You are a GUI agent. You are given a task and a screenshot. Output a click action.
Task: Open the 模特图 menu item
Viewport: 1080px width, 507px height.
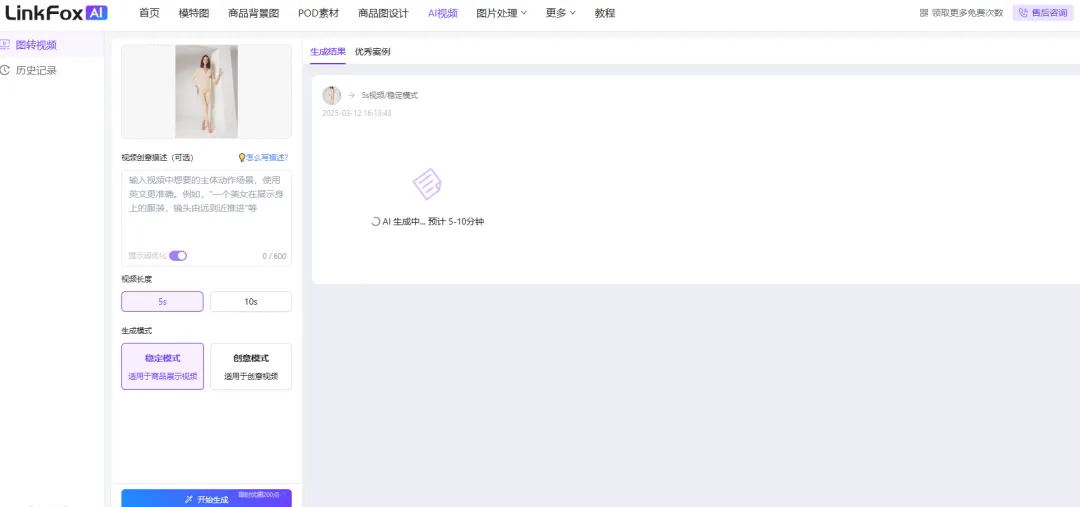(194, 13)
